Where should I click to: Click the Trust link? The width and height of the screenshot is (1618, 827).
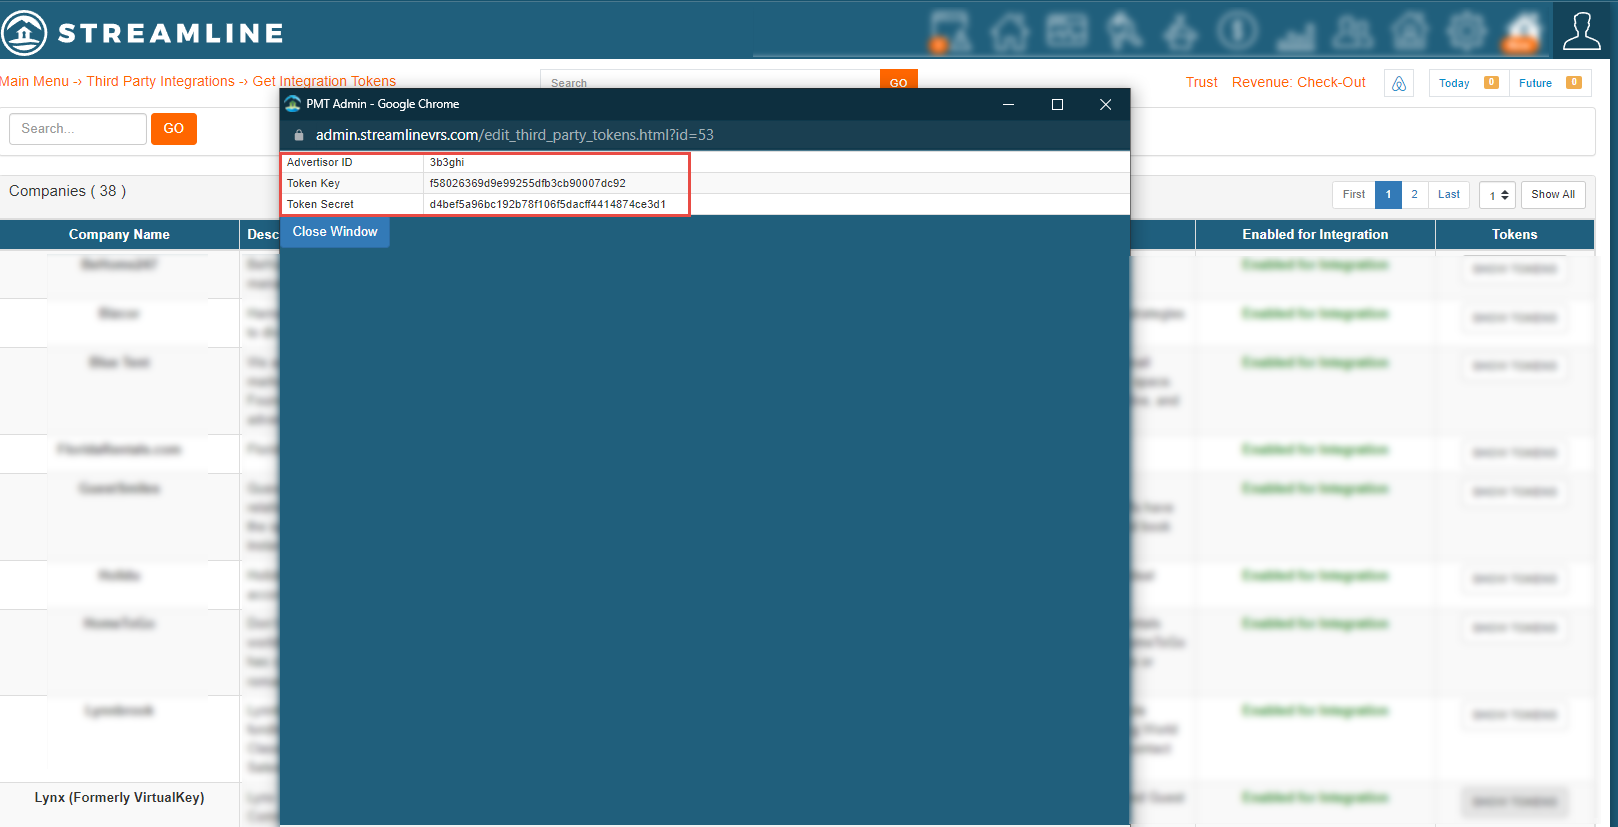click(x=1202, y=83)
